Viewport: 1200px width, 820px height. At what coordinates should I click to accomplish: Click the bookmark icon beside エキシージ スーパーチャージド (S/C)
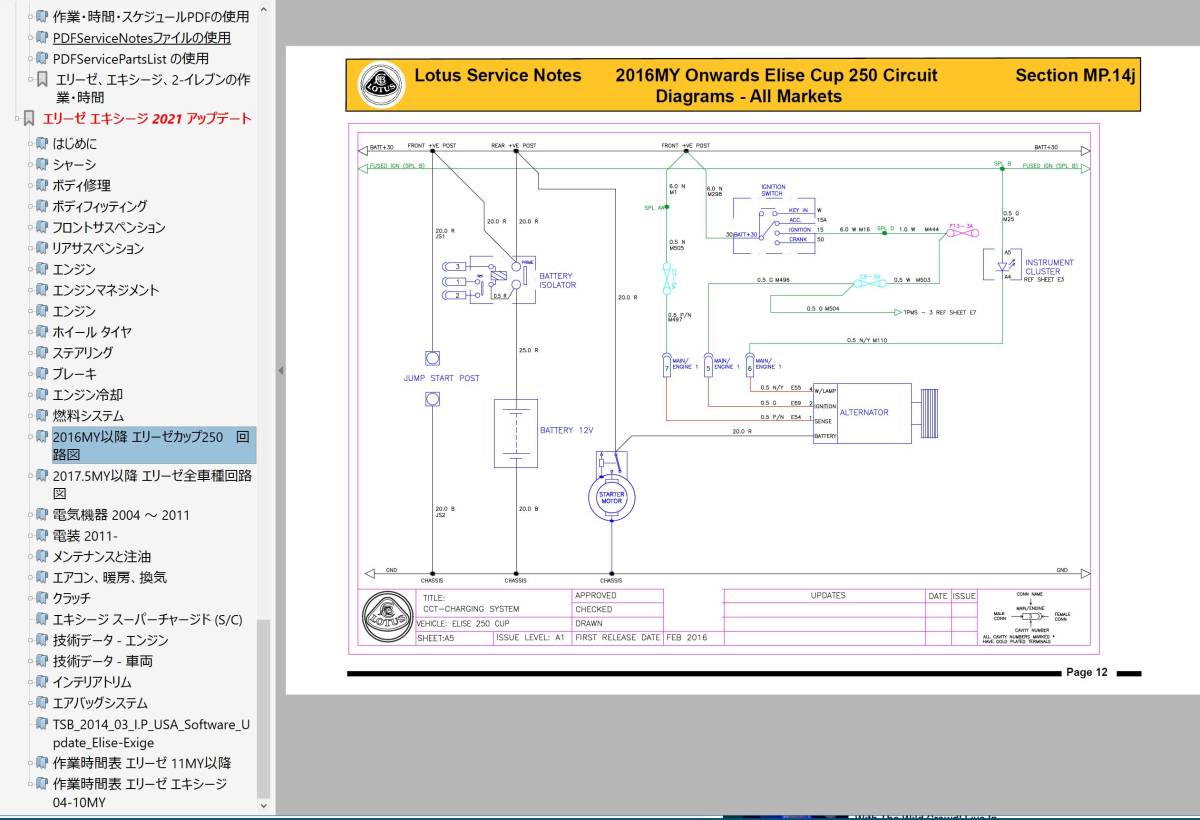[x=42, y=620]
